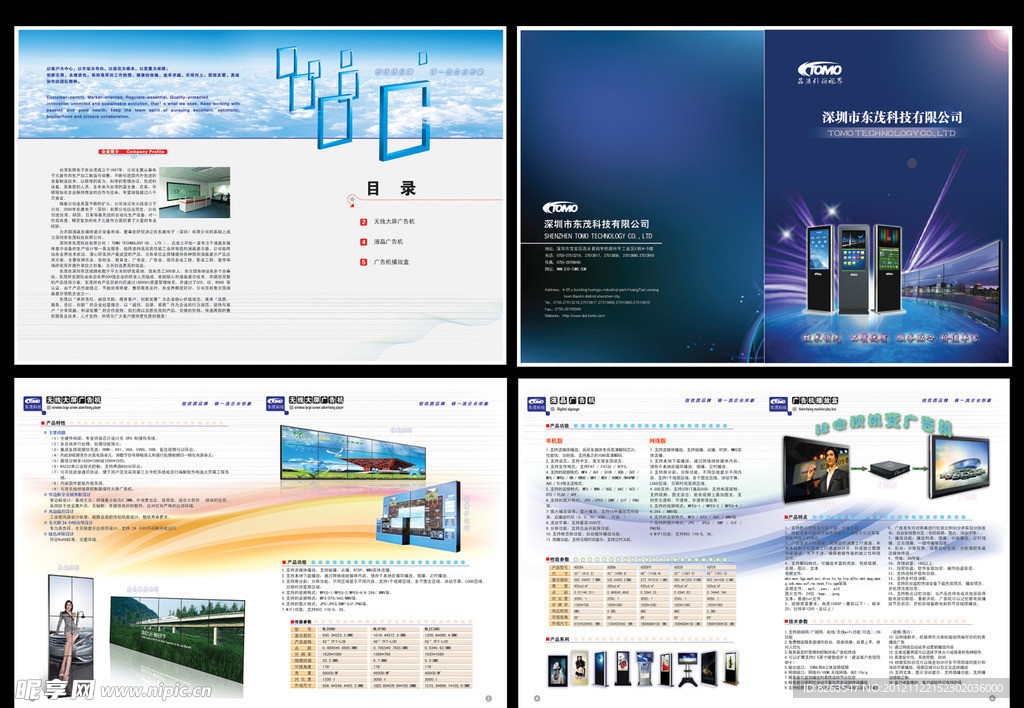Image resolution: width=1024 pixels, height=708 pixels.
Task: Click the green 让电视机变广告机 headline
Action: pyautogui.click(x=883, y=423)
